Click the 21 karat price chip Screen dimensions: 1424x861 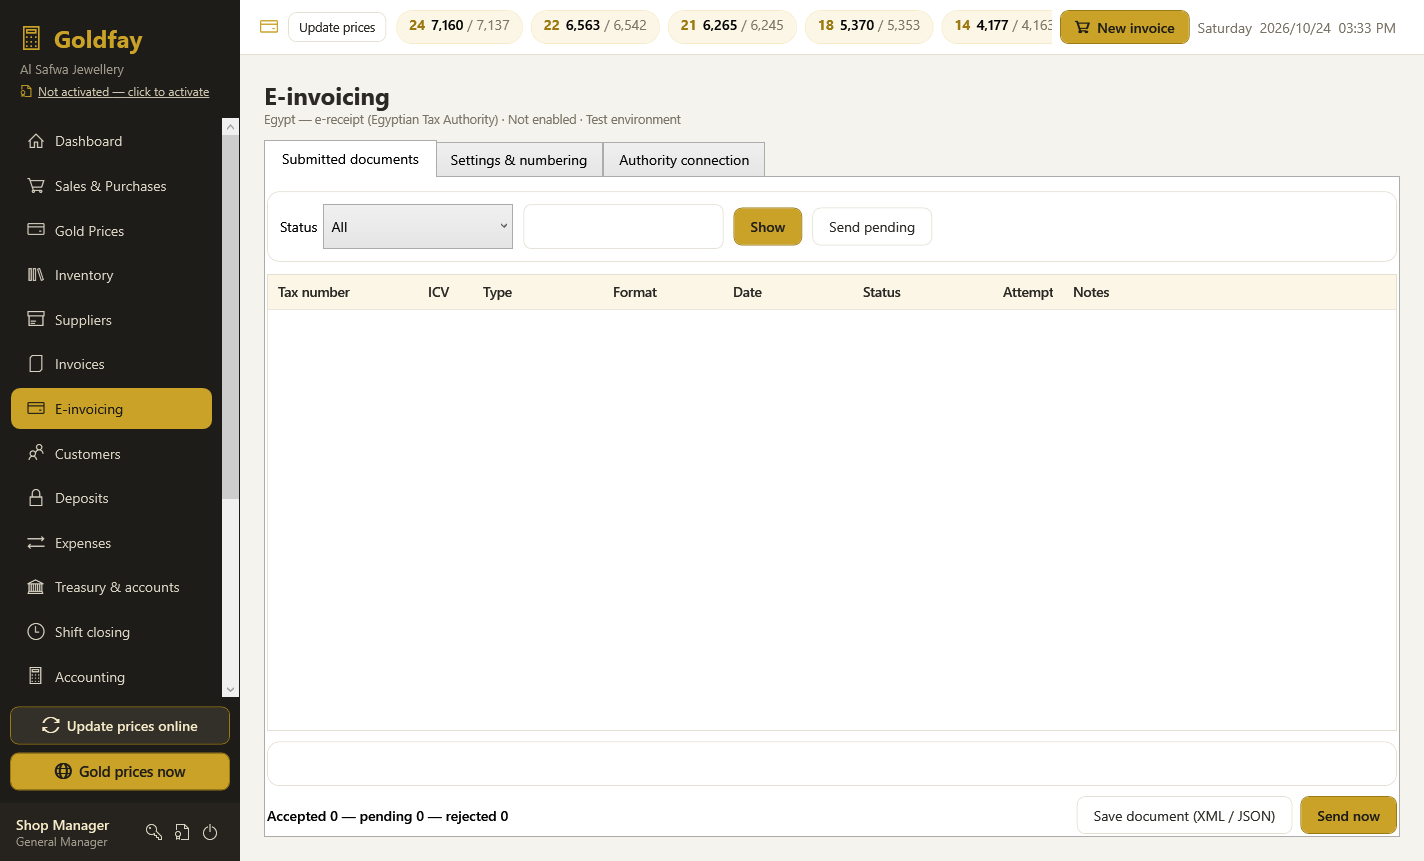[732, 26]
